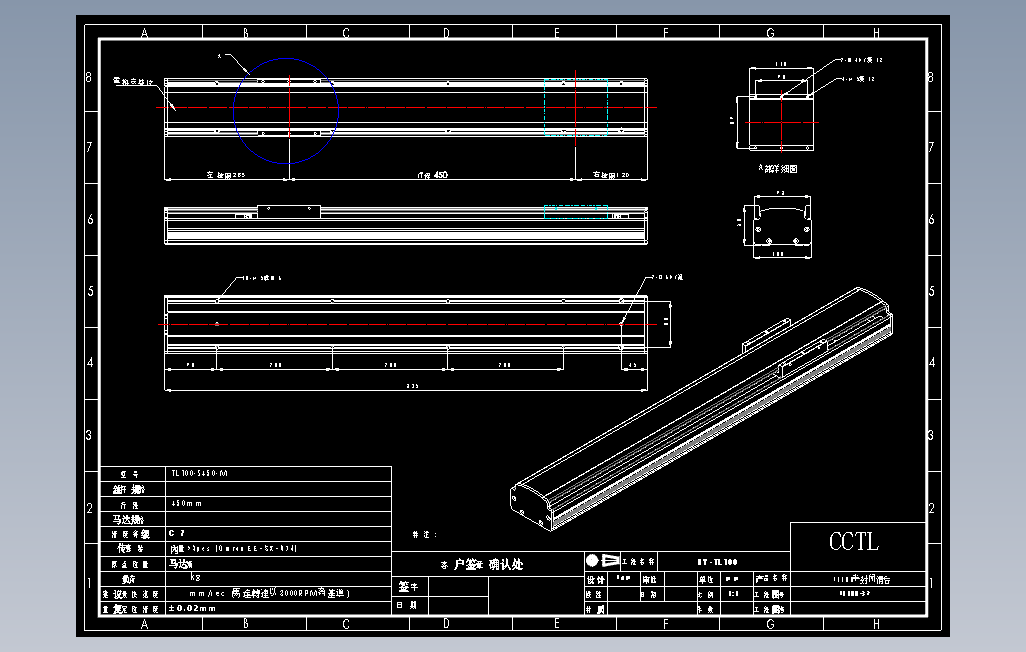Viewport: 1026px width, 652px height.
Task: Click the 马达侧 origin position cell
Action: [279, 564]
